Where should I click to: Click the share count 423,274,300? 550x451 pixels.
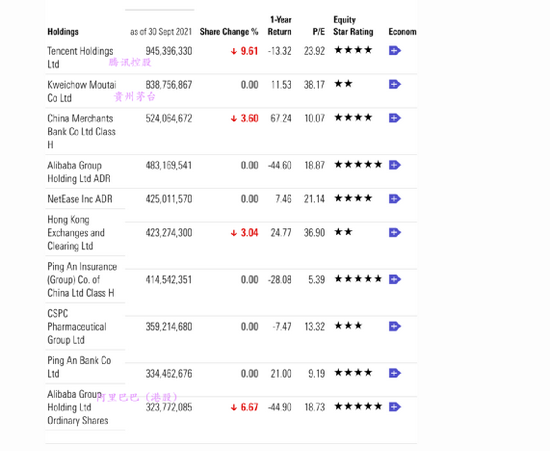169,233
